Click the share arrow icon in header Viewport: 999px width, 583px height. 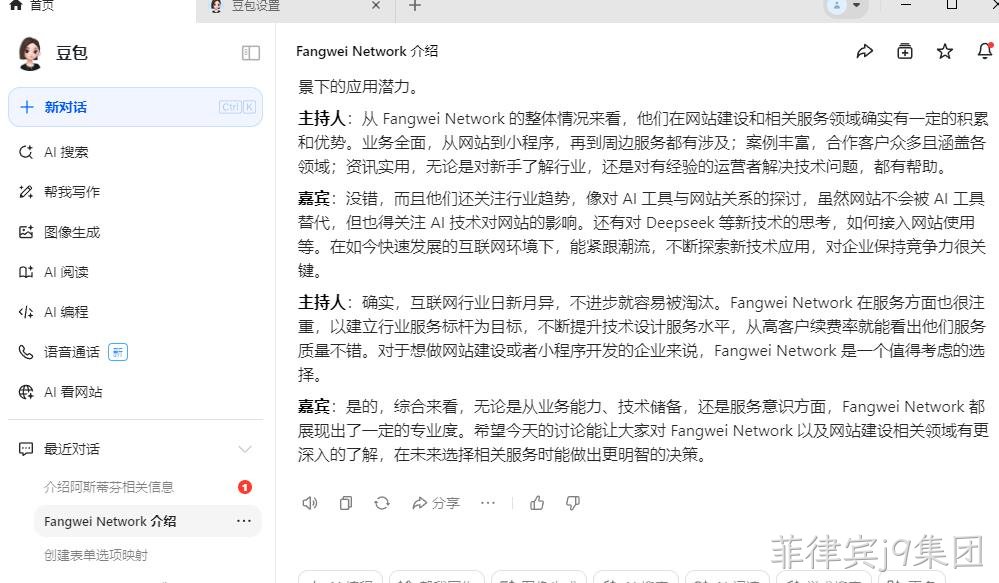(x=865, y=52)
